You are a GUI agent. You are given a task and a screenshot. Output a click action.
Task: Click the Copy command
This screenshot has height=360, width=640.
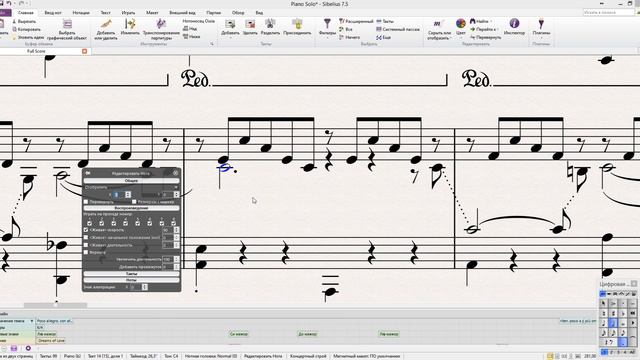point(26,29)
